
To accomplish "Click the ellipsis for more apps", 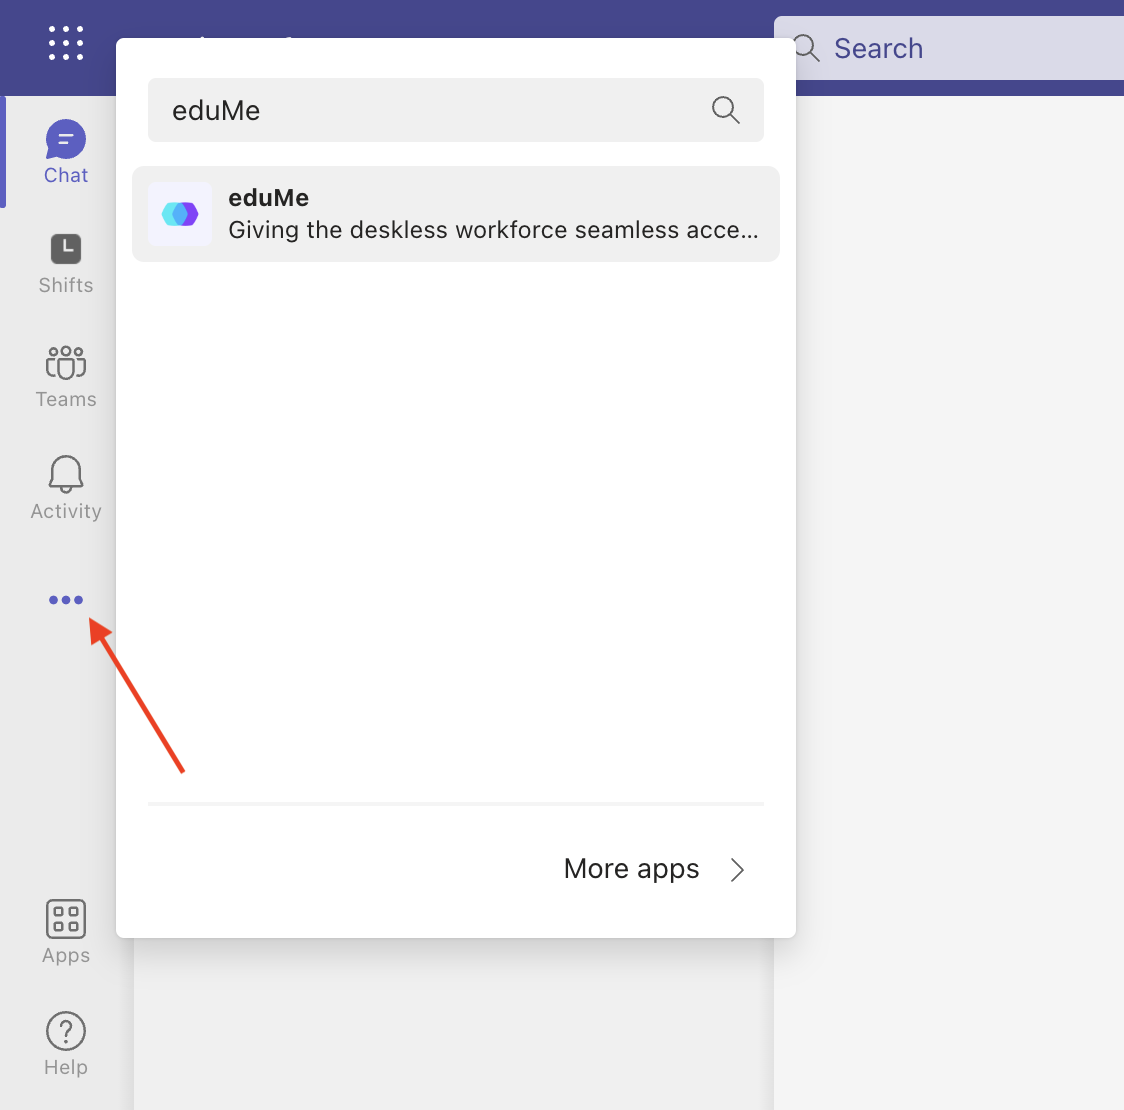I will point(65,600).
